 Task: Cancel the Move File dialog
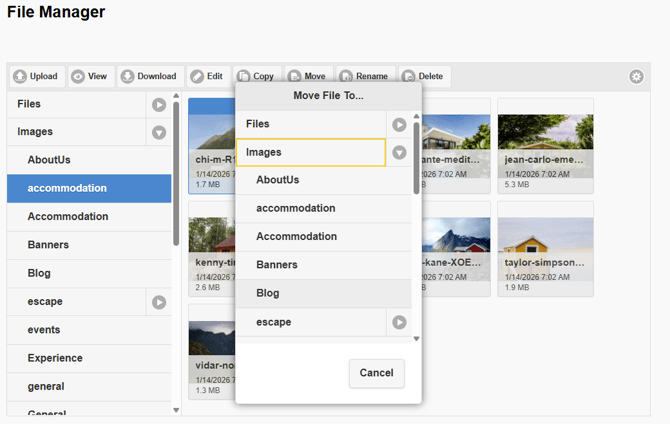(376, 373)
